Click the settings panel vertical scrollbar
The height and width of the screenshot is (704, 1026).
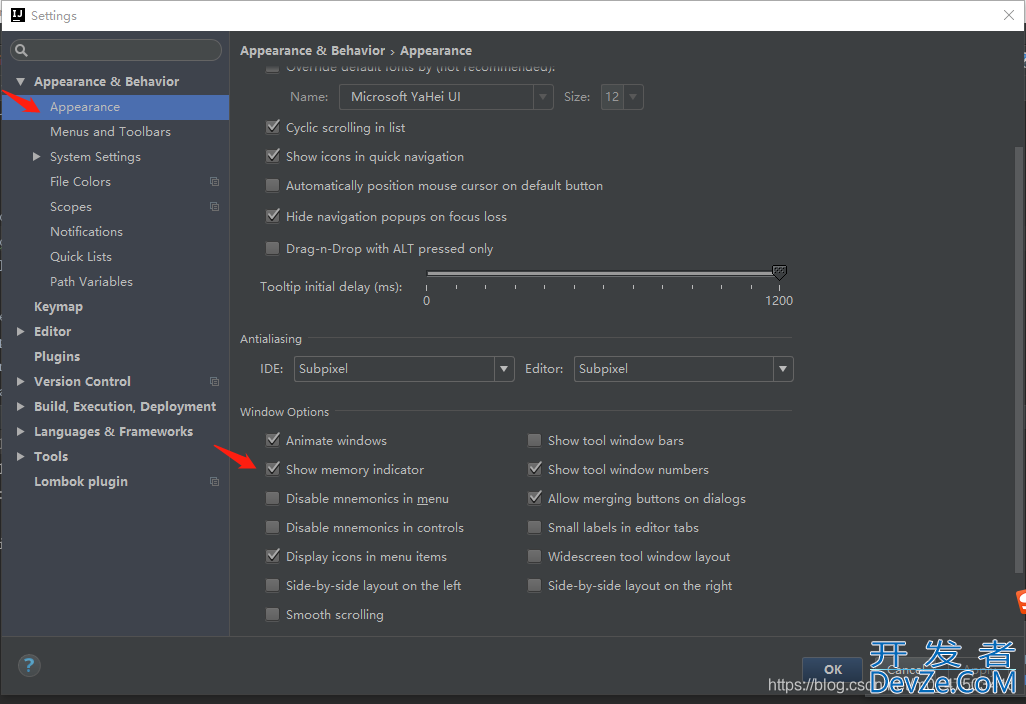pos(1018,360)
